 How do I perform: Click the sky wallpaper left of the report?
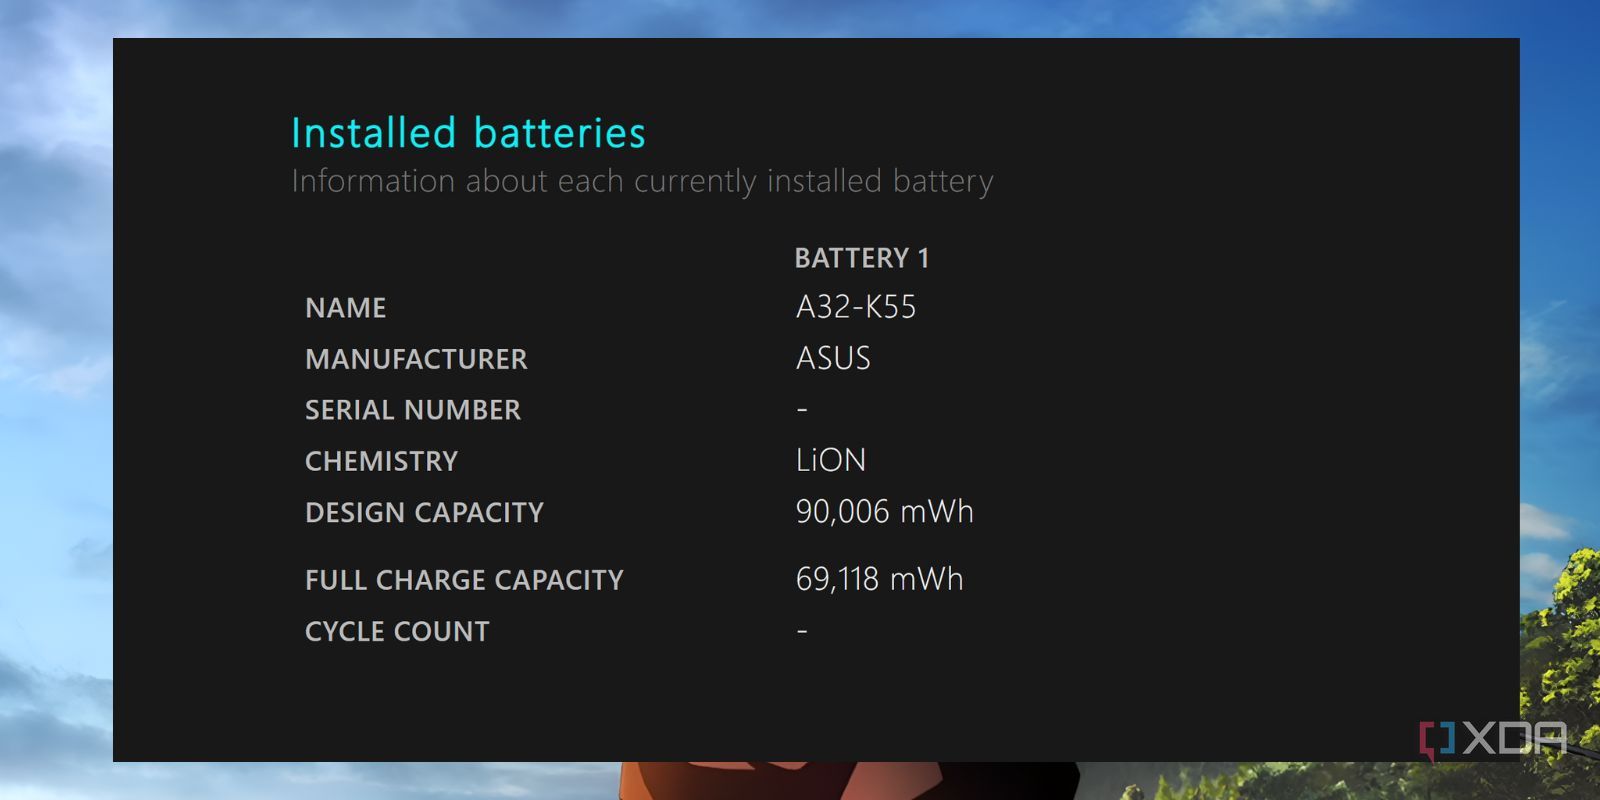click(x=55, y=400)
